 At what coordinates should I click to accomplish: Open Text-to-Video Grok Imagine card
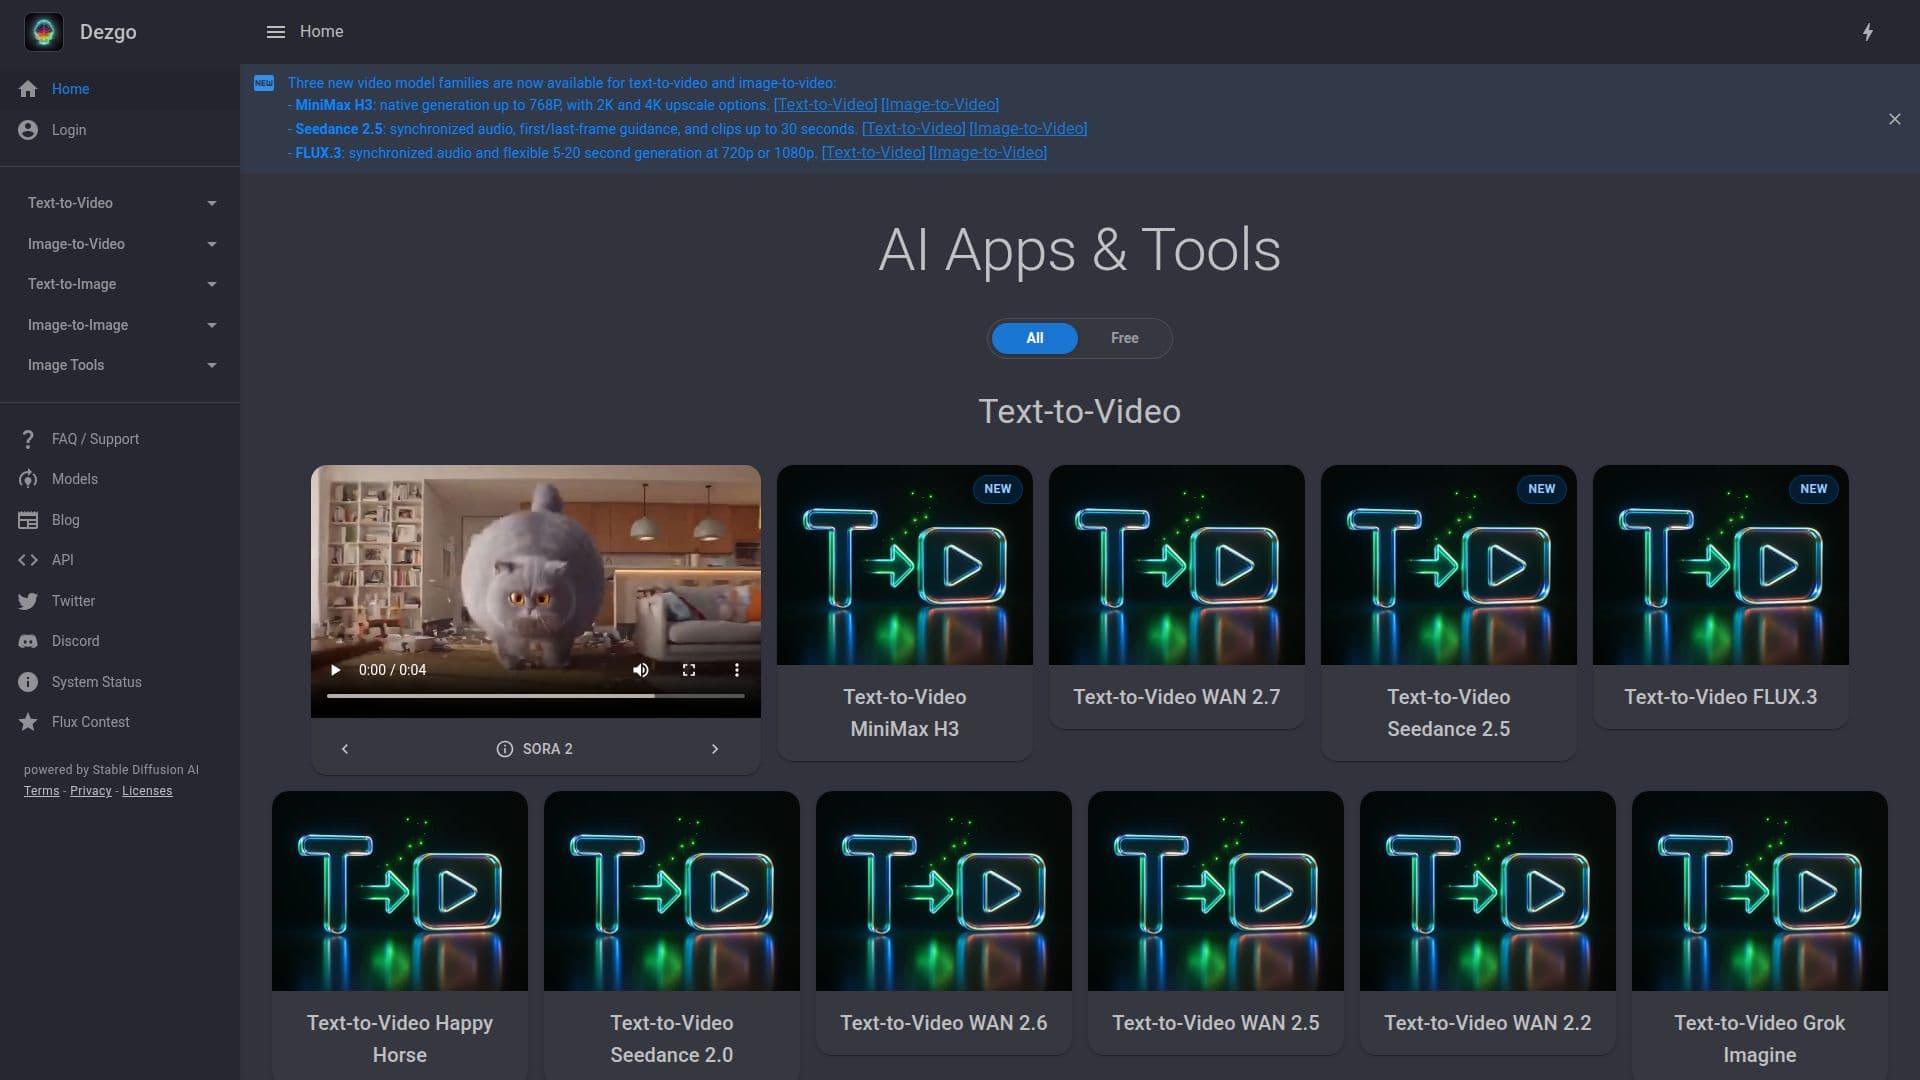1759,935
